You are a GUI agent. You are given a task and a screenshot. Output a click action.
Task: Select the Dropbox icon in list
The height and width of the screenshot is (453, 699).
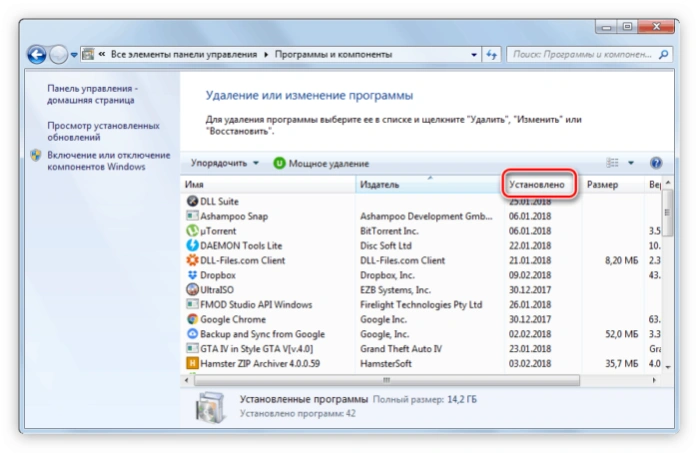click(x=192, y=275)
